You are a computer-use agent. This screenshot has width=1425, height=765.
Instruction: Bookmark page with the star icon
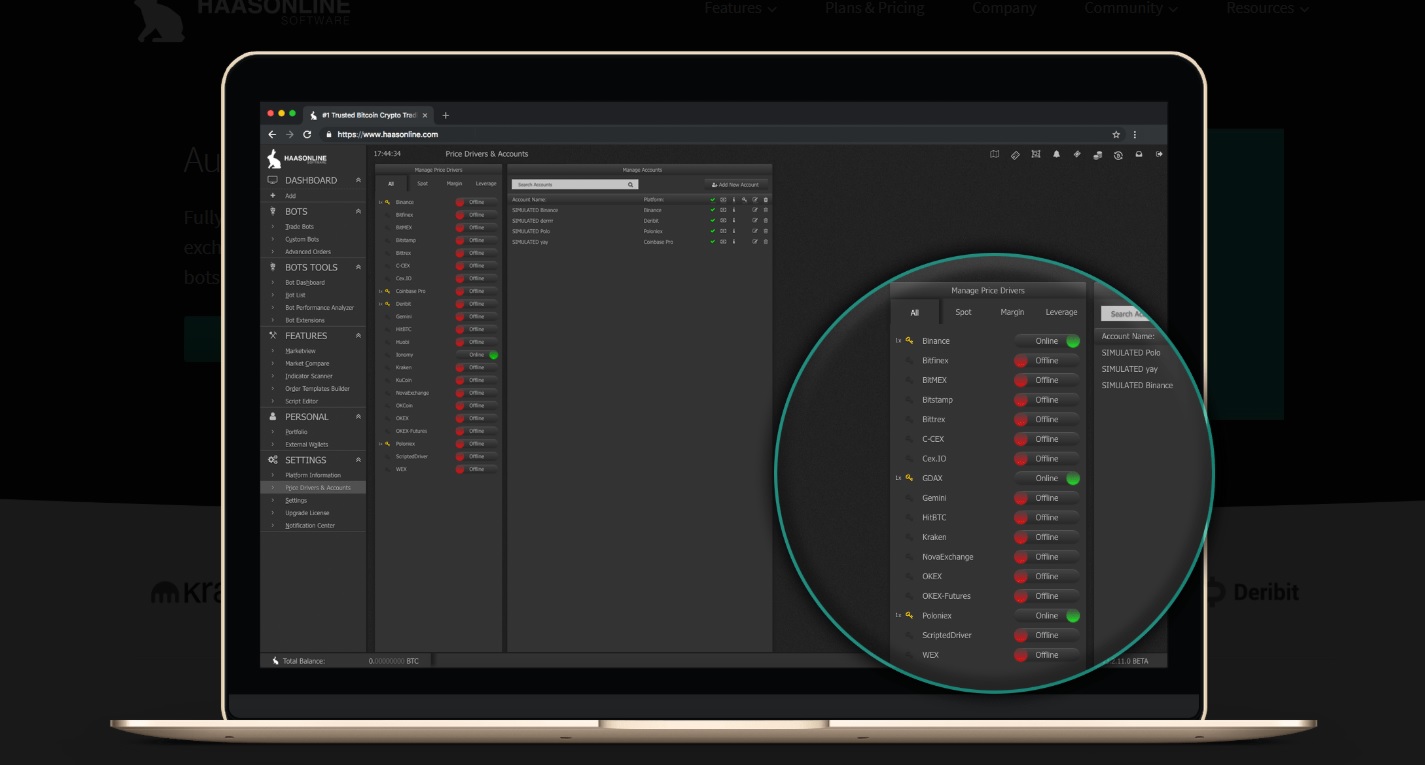(x=1116, y=134)
